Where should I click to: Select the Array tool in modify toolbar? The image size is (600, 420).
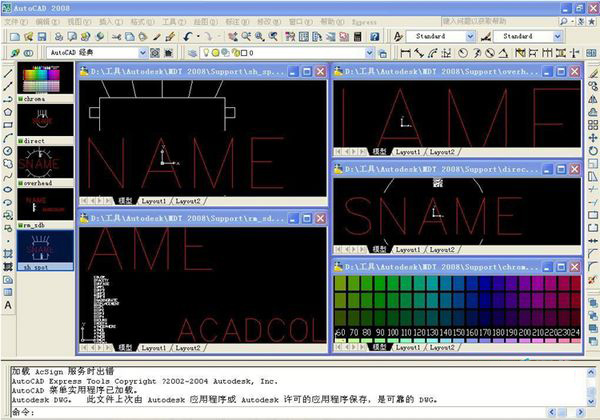coord(593,125)
